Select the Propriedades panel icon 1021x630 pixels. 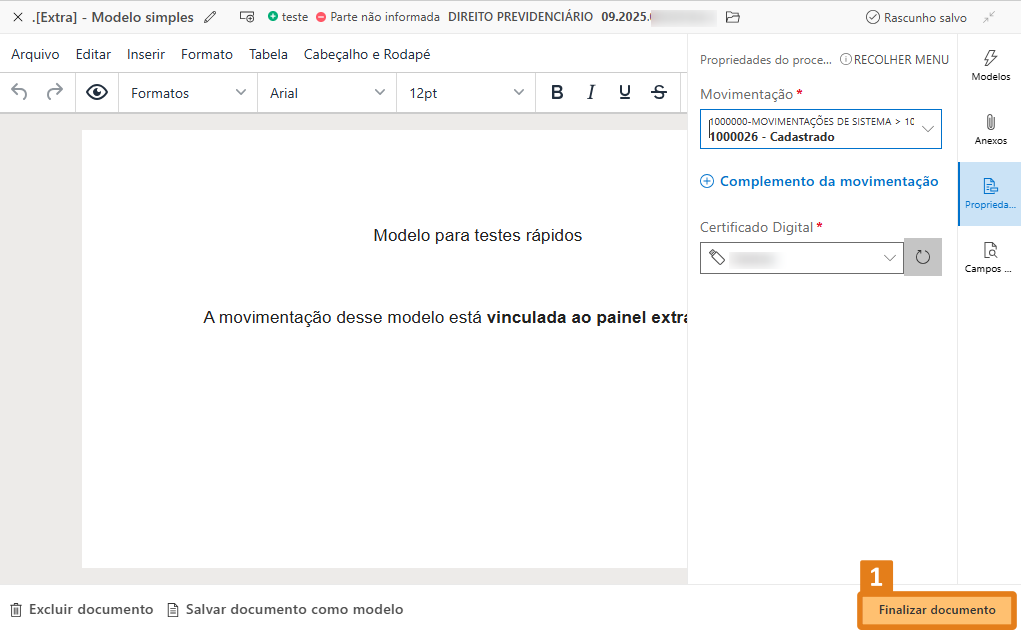click(989, 194)
